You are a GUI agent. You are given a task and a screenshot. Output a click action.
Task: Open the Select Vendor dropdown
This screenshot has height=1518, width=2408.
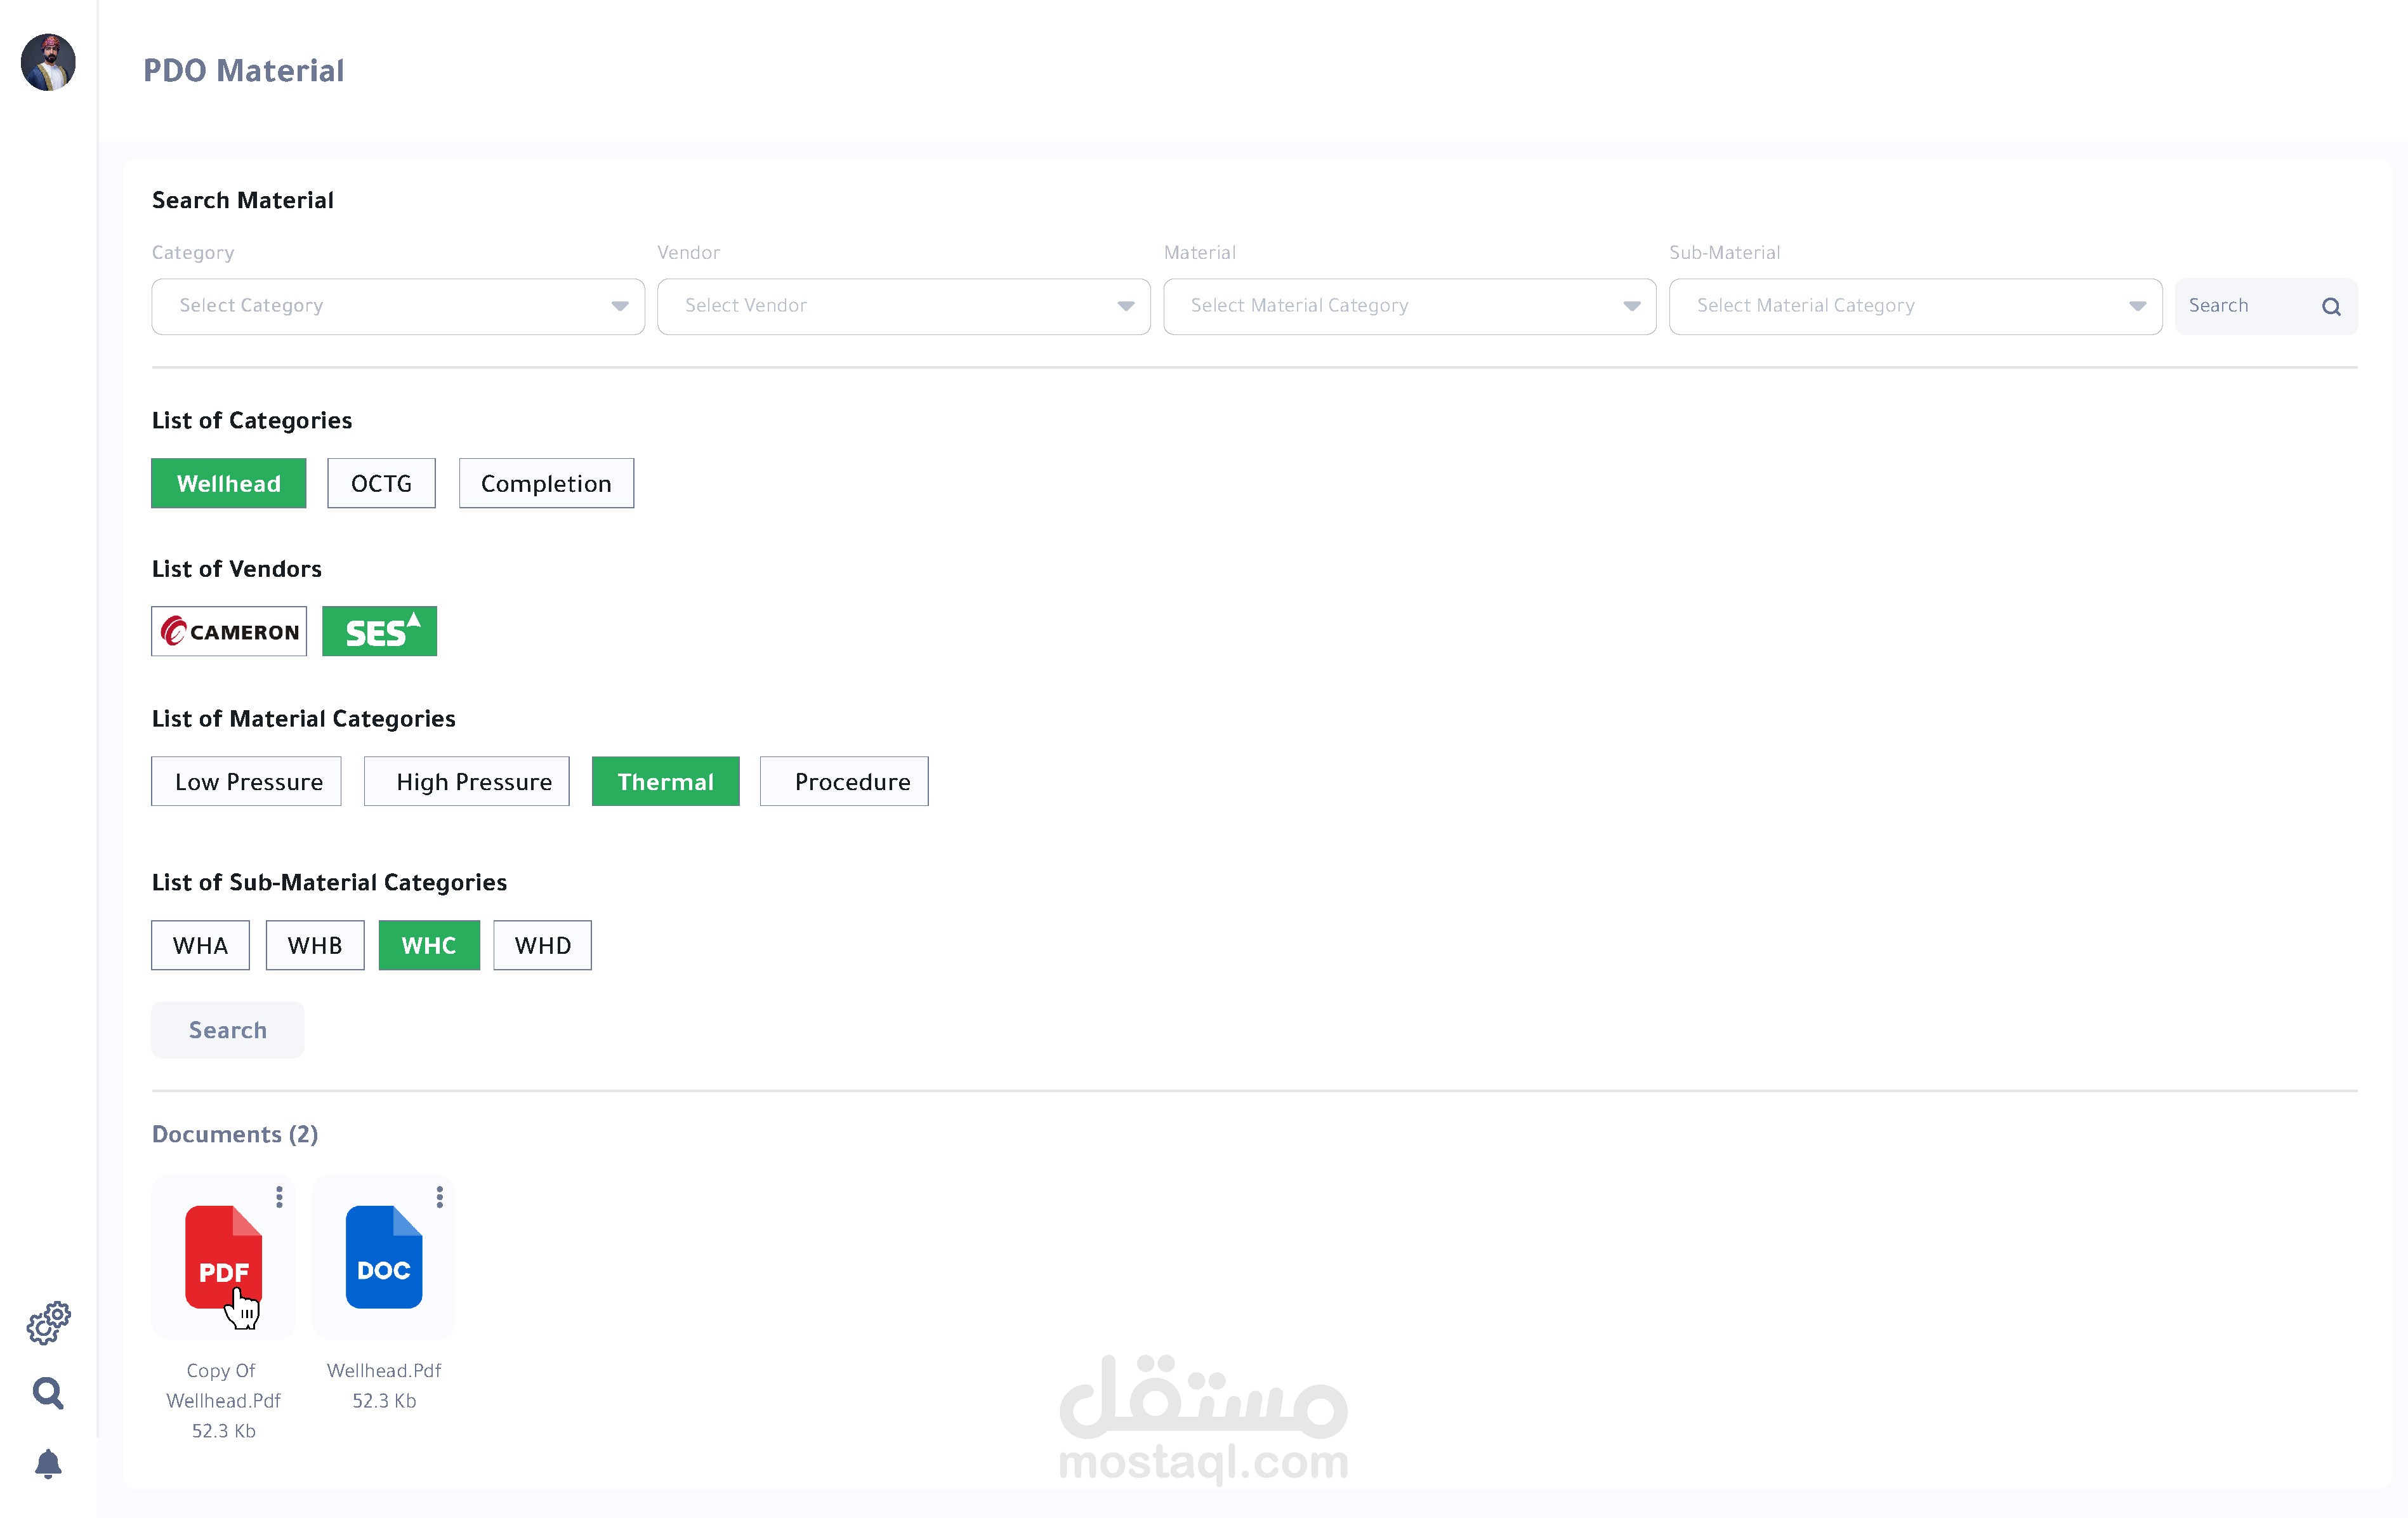[x=903, y=306]
